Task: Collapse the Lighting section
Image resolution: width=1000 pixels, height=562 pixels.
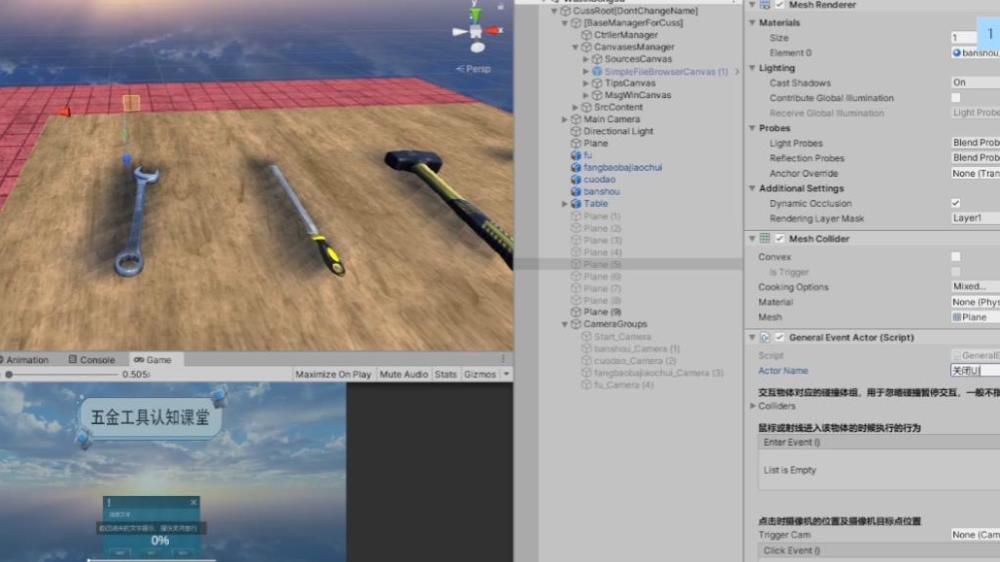Action: click(x=753, y=68)
